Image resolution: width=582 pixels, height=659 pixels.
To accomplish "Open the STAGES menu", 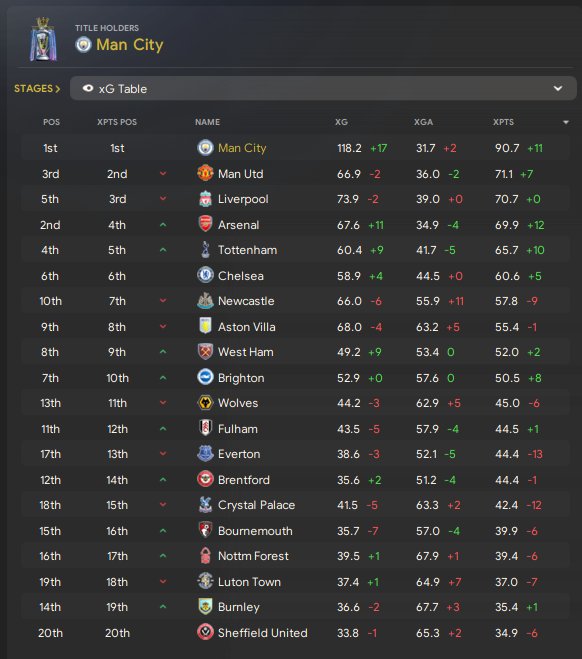I will [37, 89].
